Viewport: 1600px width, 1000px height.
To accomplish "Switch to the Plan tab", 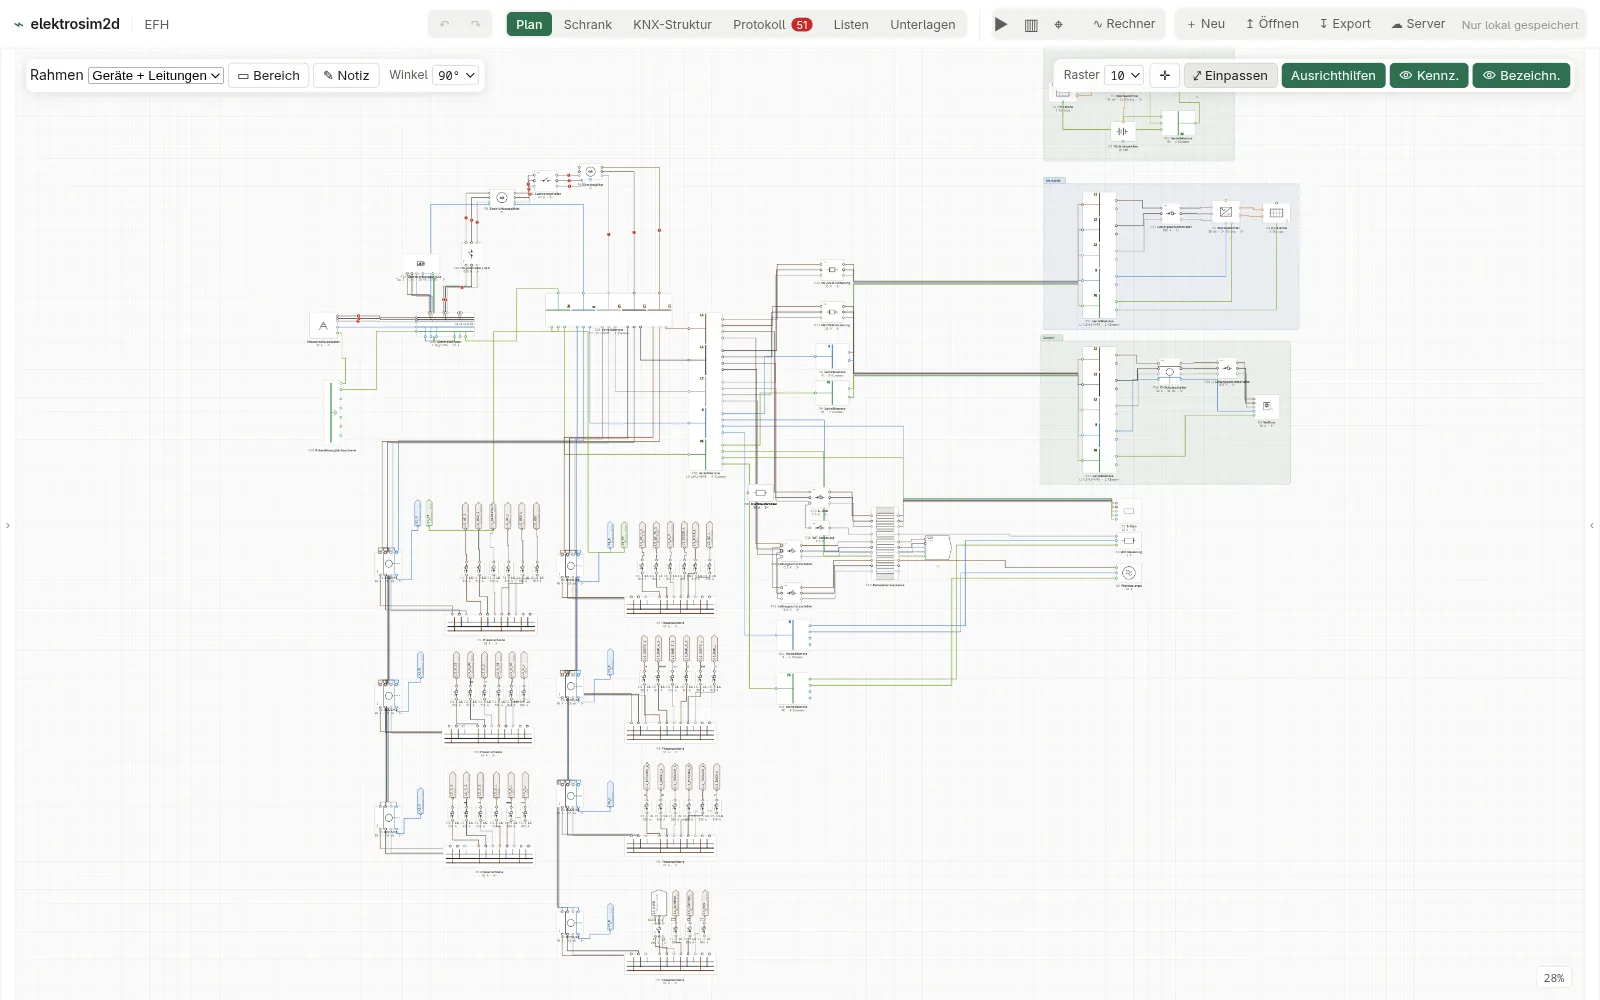I will tap(529, 24).
